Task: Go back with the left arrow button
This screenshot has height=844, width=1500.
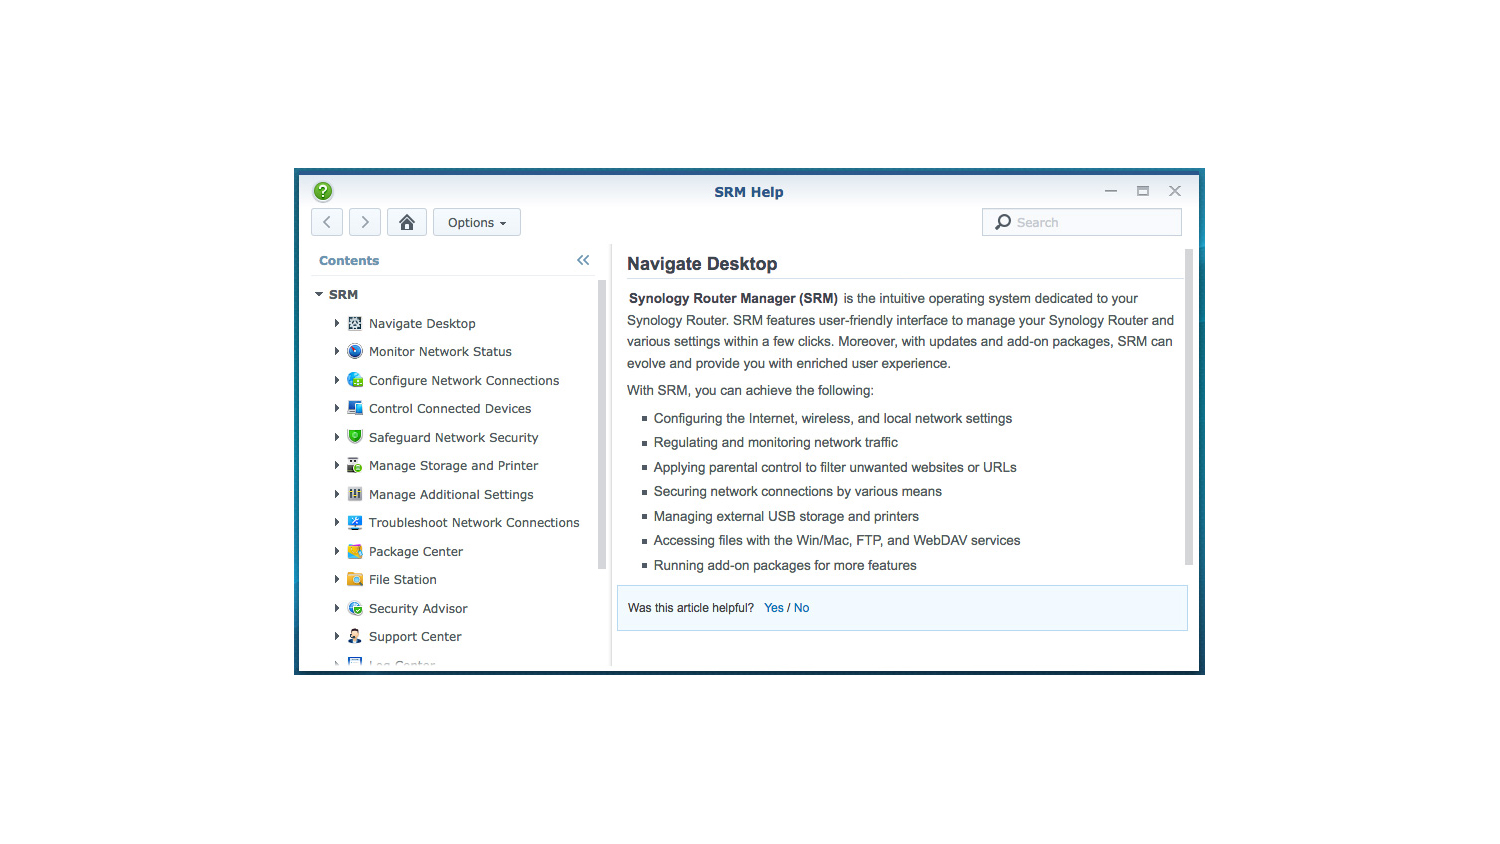Action: (x=327, y=222)
